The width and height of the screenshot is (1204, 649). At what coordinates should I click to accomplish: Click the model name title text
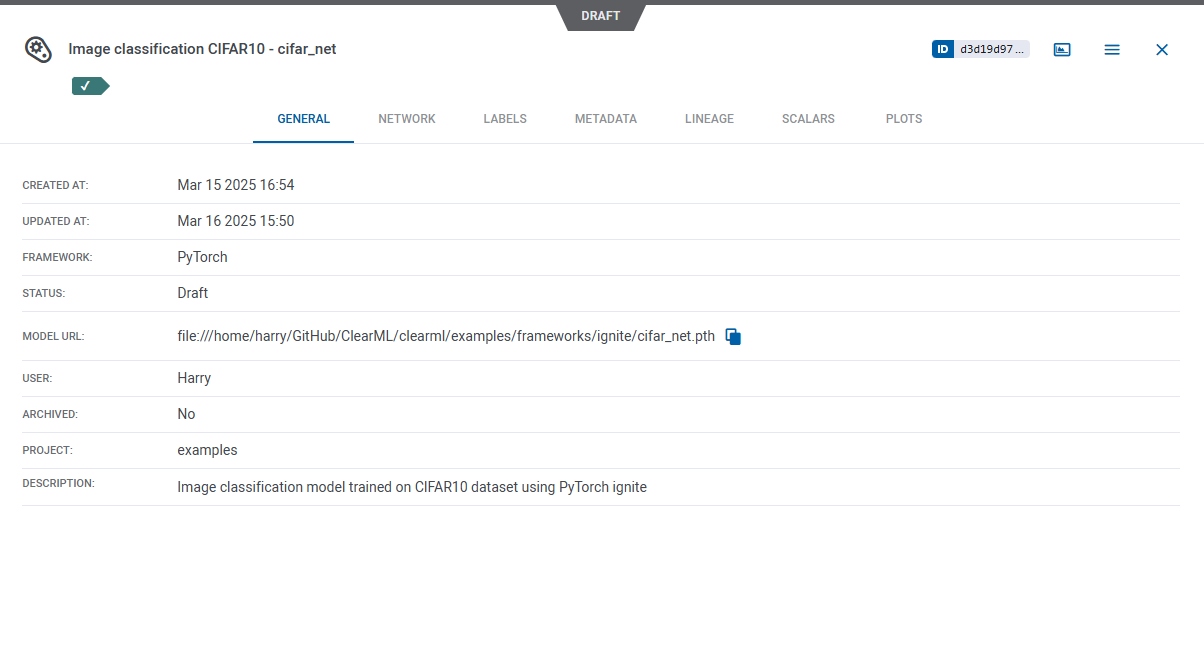202,49
